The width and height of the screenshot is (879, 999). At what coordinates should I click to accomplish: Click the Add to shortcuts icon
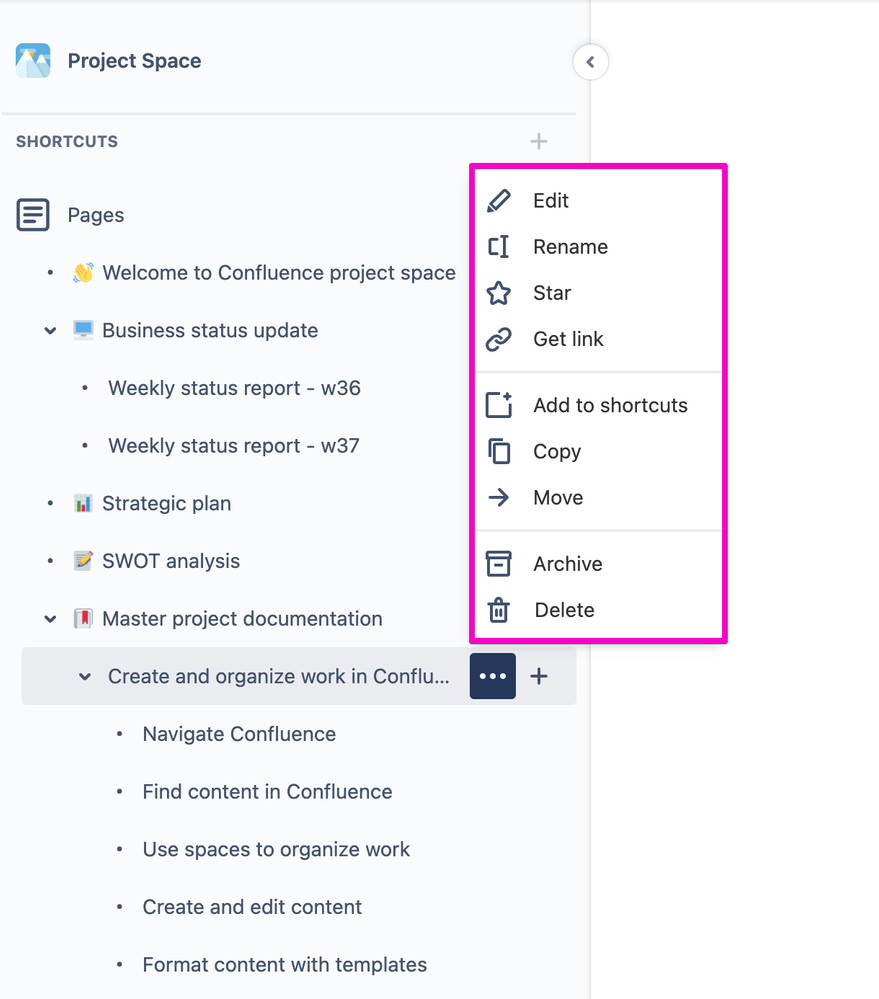pos(500,405)
